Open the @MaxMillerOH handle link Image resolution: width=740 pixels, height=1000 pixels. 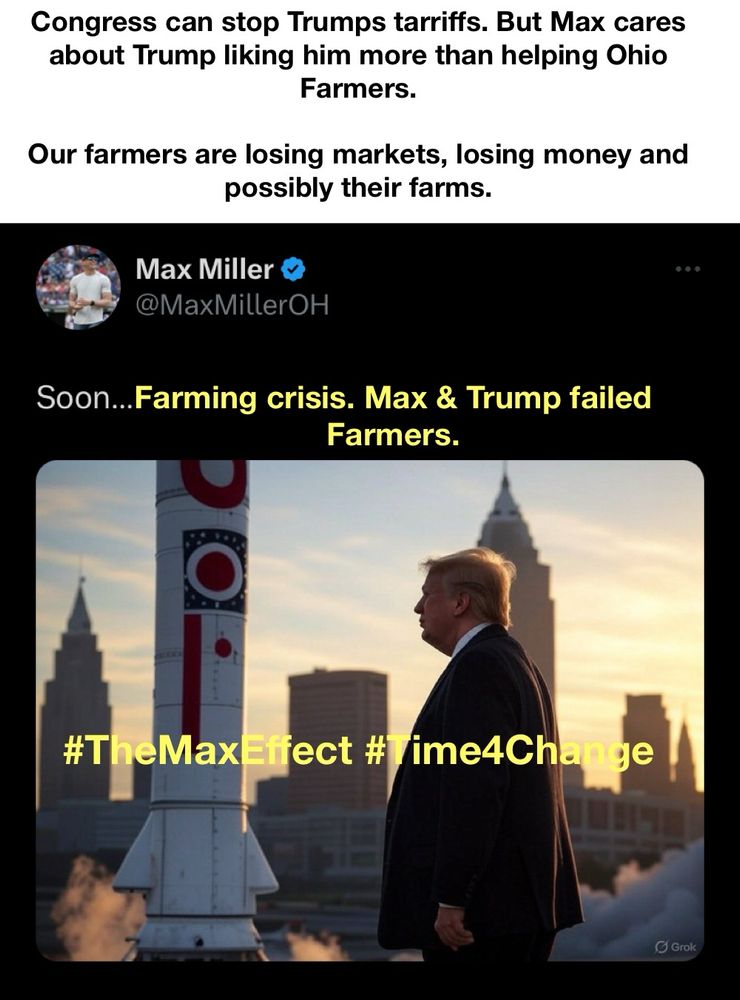click(x=232, y=305)
